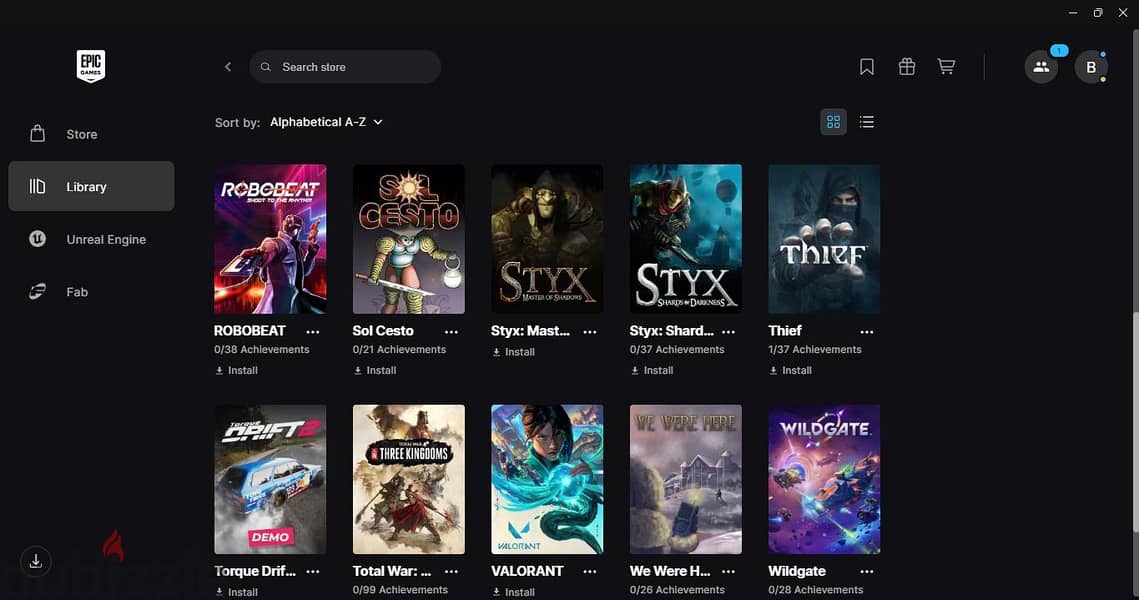Open the shopping cart icon
This screenshot has width=1139, height=600.
click(x=946, y=67)
